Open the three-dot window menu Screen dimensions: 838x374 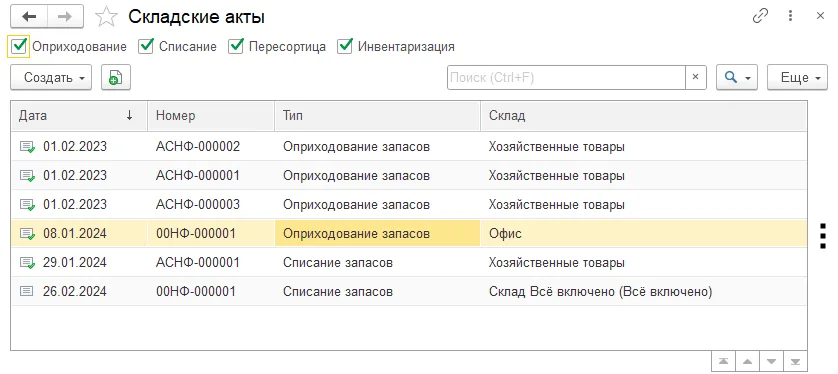(x=790, y=17)
